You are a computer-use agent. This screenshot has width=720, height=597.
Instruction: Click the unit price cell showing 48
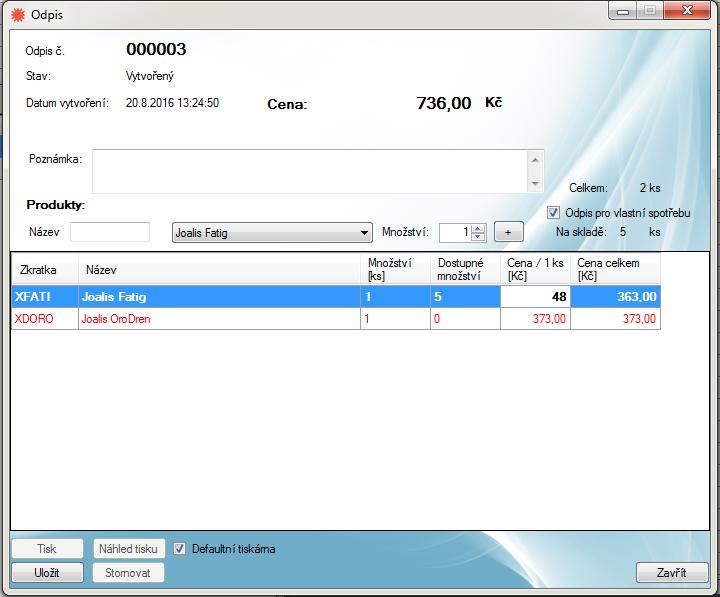point(535,297)
